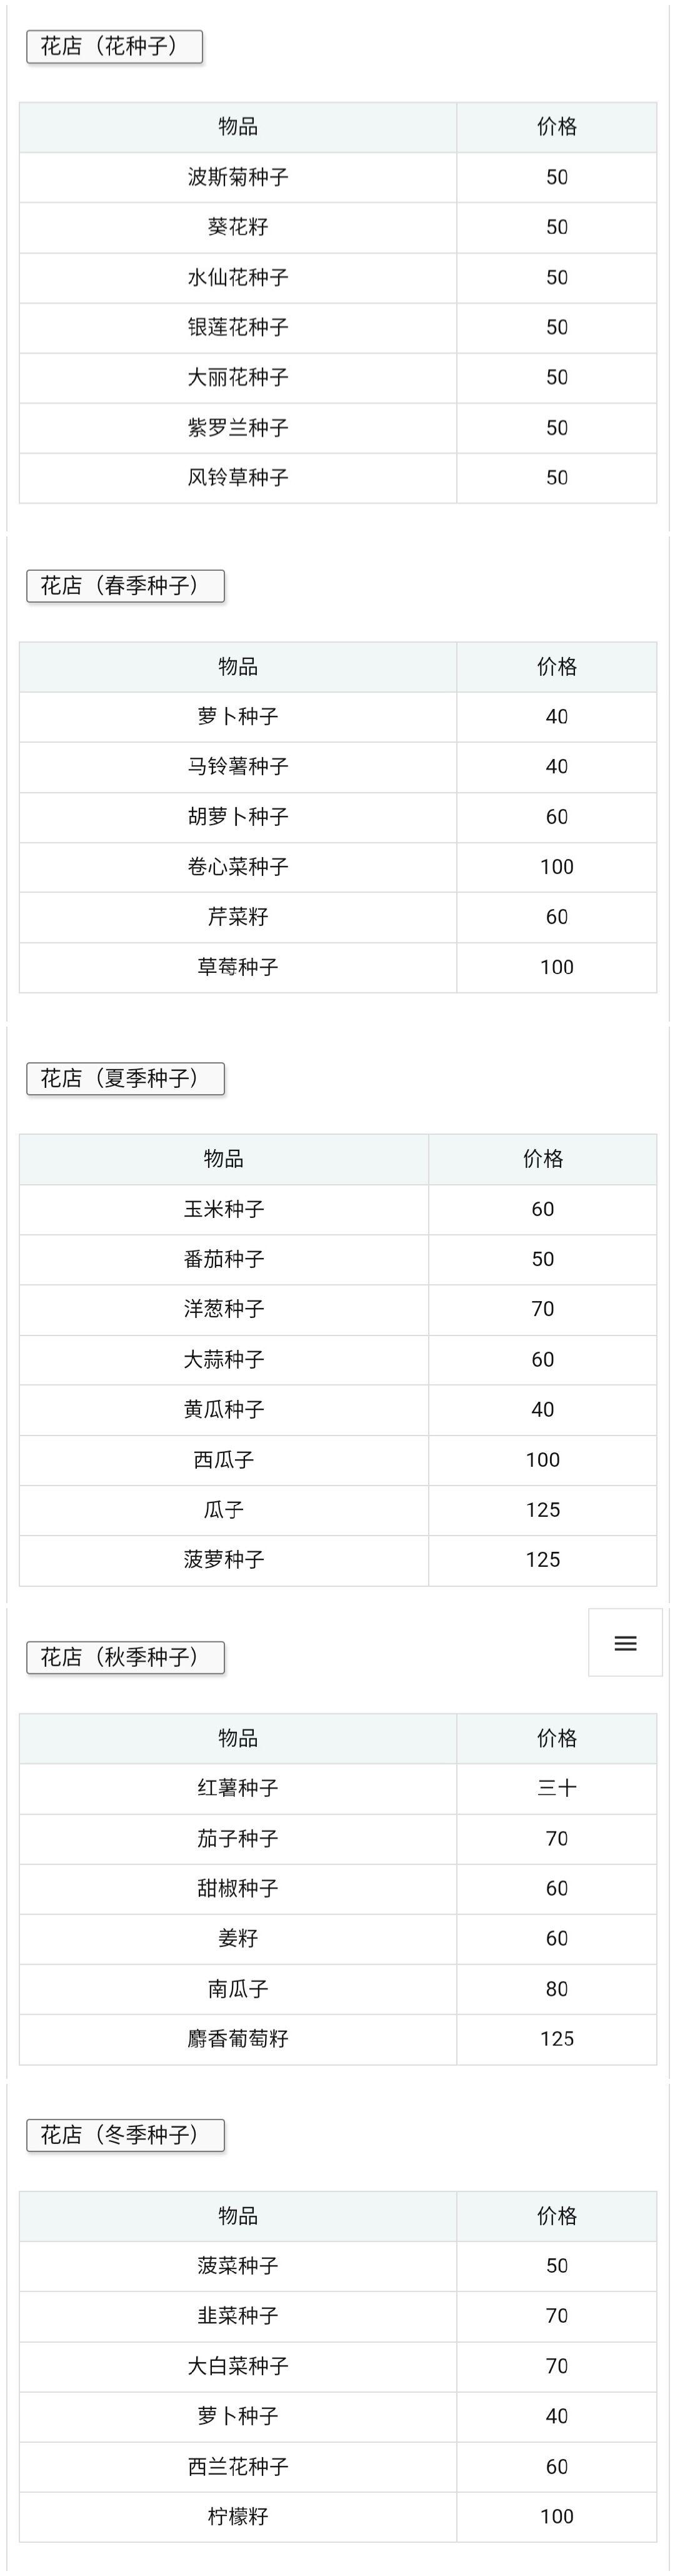Screen dimensions: 675x2576
Task: Select the 柠檬籽 row
Action: [338, 2517]
